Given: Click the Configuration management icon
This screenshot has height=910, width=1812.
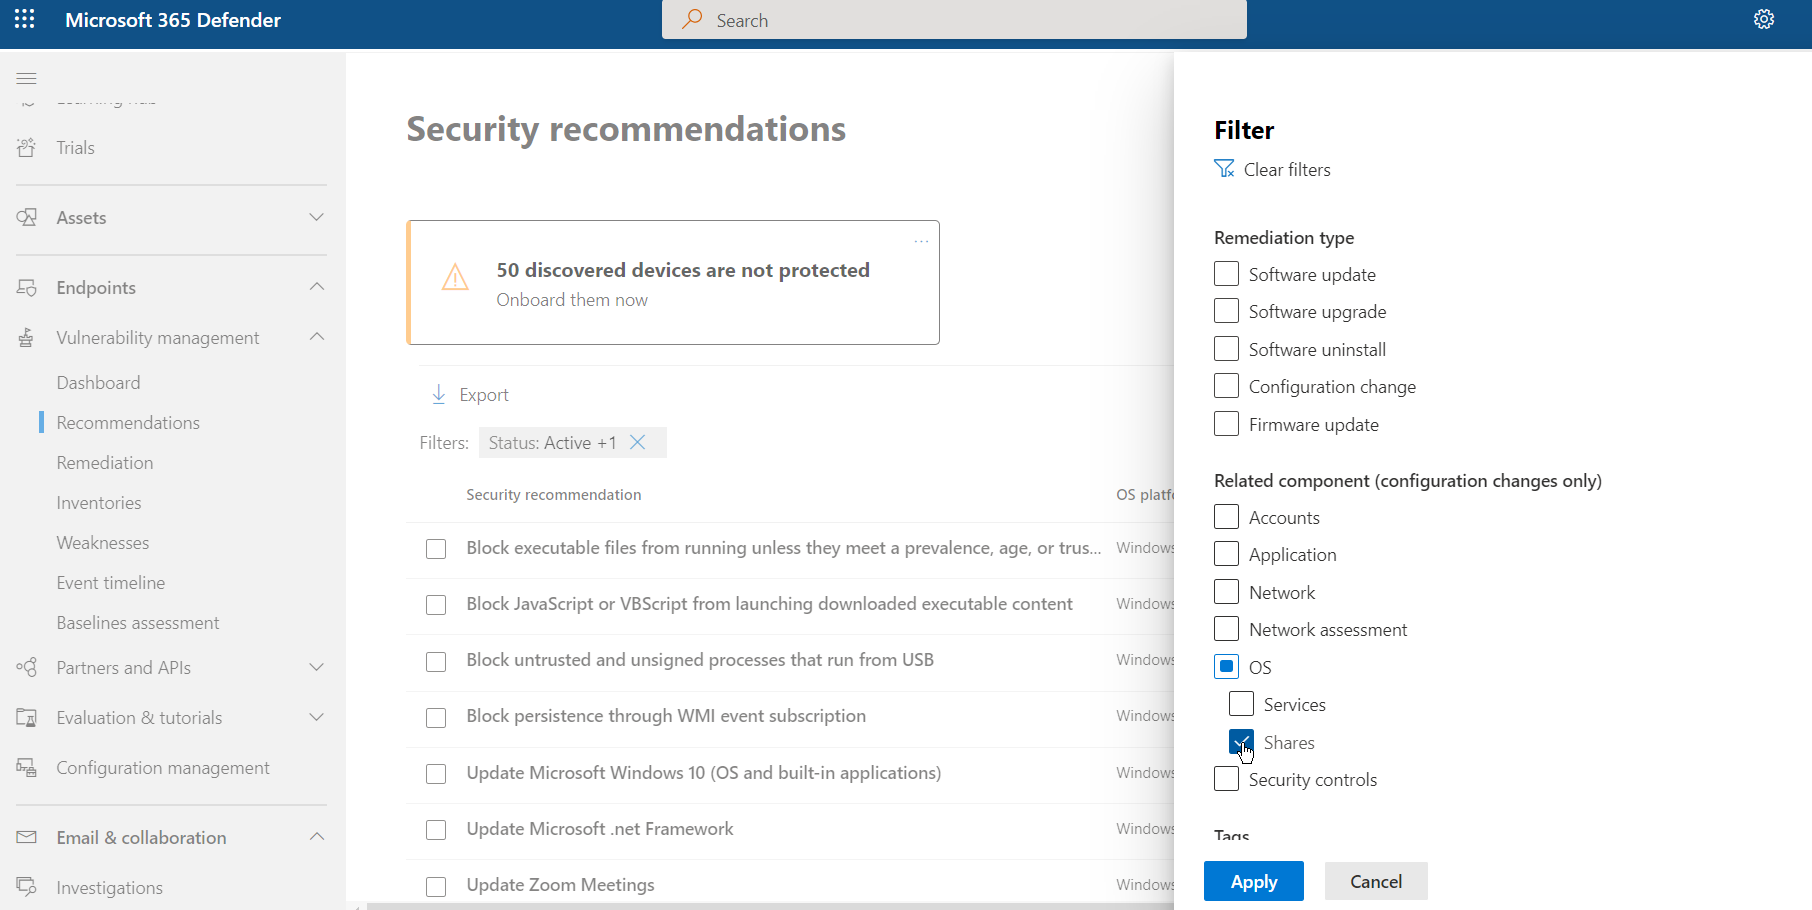Looking at the screenshot, I should click(x=27, y=768).
